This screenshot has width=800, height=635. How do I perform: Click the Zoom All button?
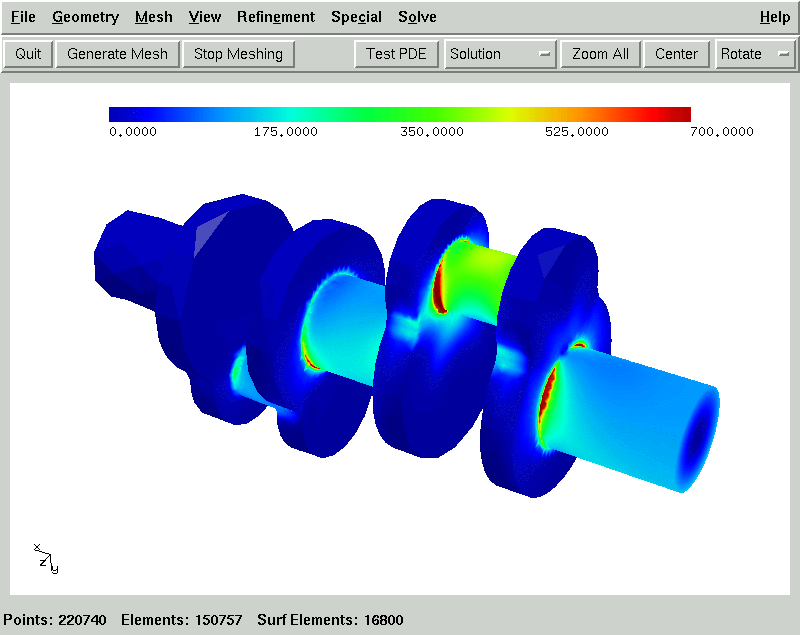click(601, 54)
